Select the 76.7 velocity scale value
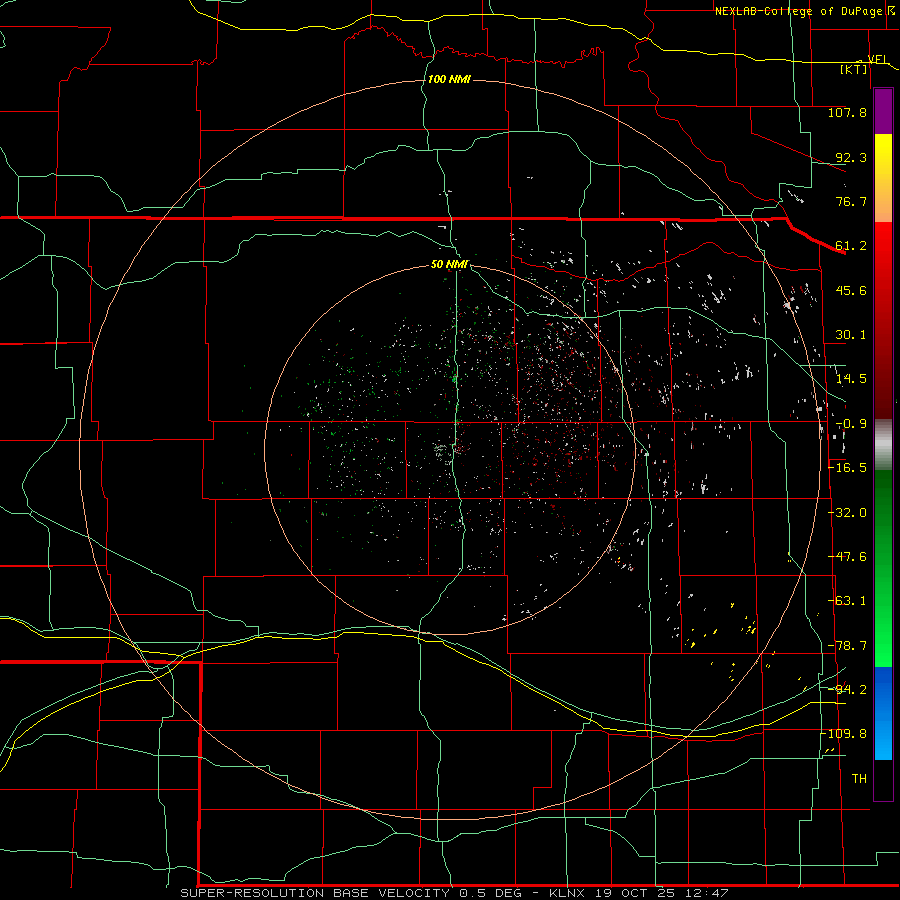 coord(851,201)
